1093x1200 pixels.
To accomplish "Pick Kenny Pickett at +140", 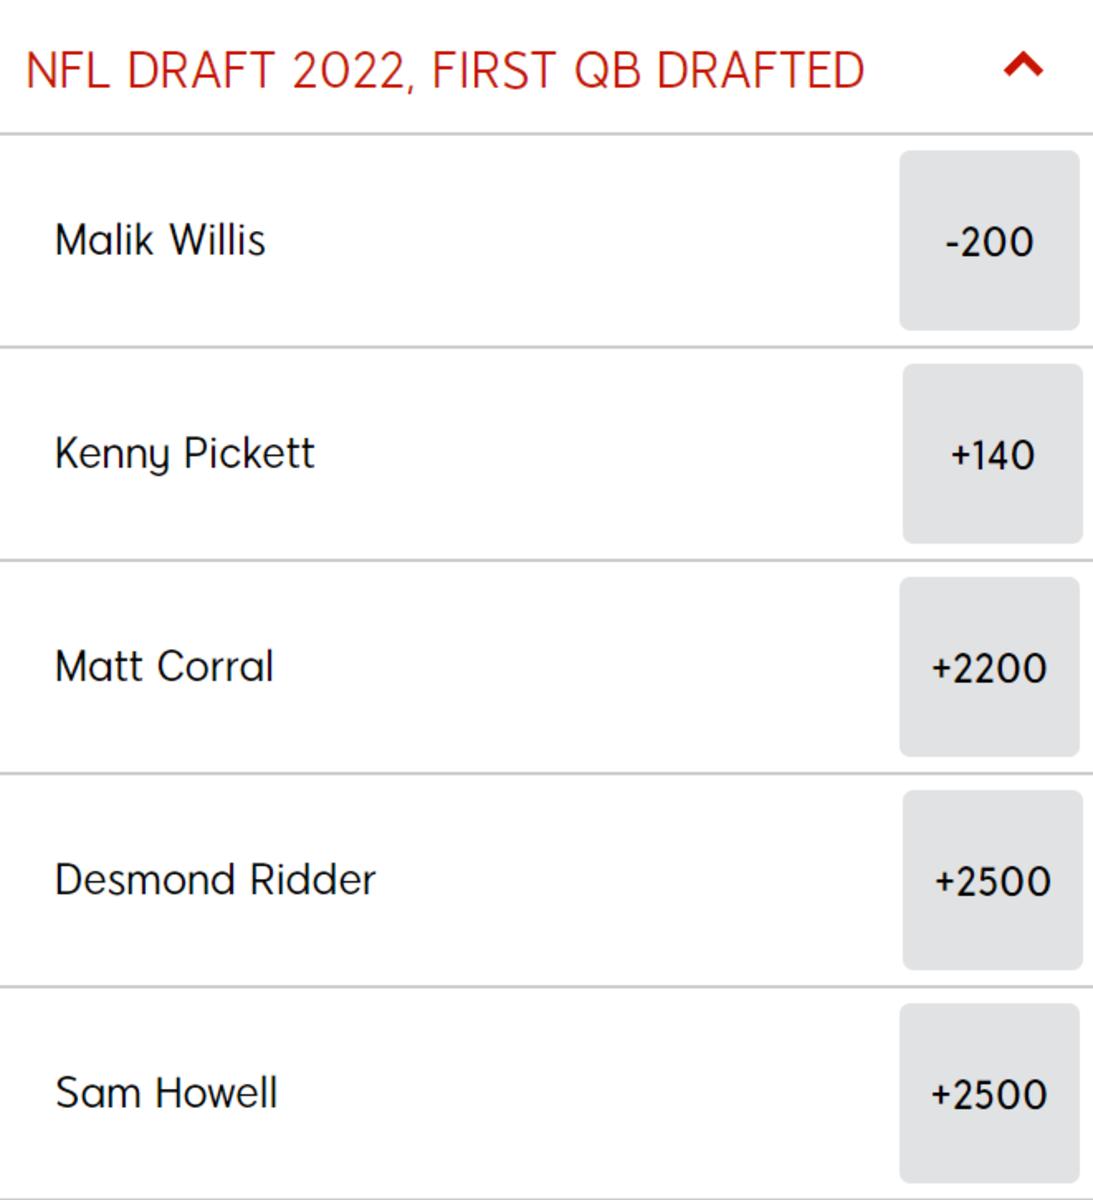I will [992, 454].
